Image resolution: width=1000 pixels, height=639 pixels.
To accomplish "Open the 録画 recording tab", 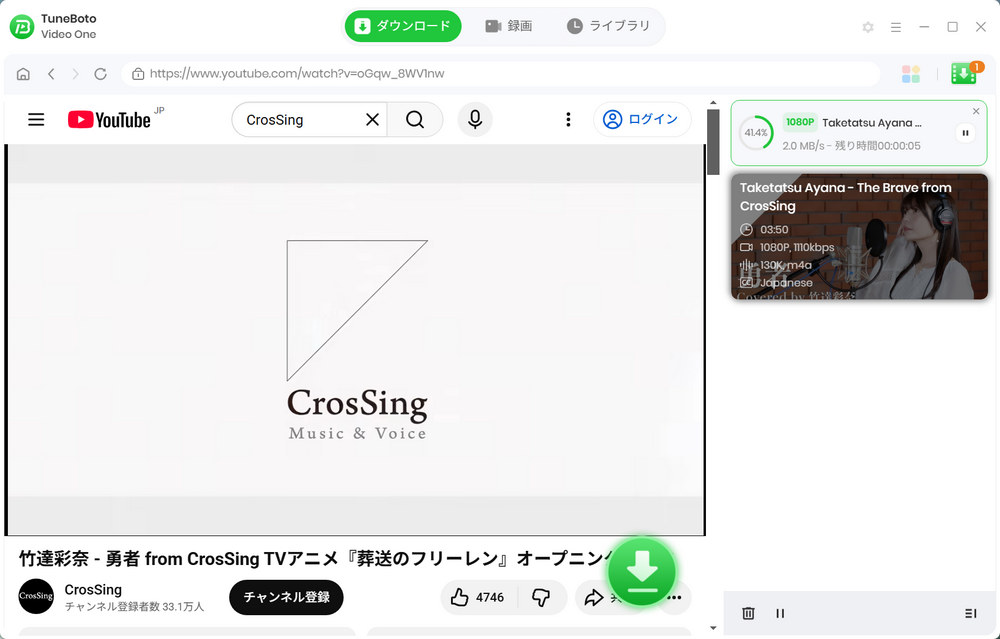I will (509, 26).
